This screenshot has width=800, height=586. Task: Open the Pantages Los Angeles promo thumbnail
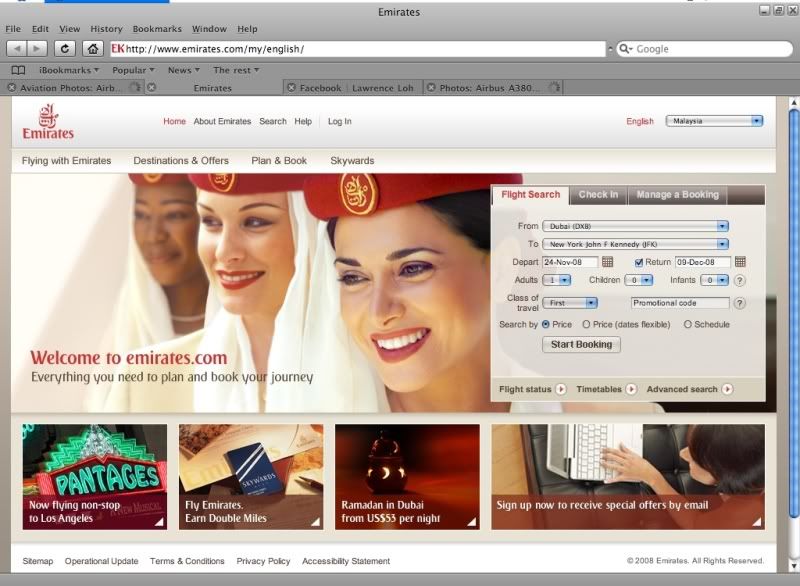coord(95,477)
